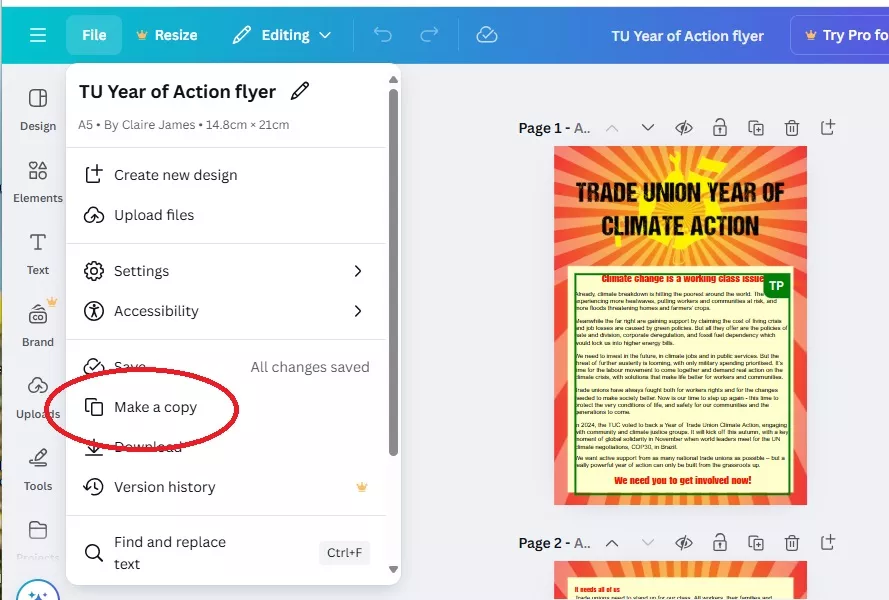This screenshot has width=889, height=600.
Task: Hide Page 2 with eye icon
Action: (684, 543)
